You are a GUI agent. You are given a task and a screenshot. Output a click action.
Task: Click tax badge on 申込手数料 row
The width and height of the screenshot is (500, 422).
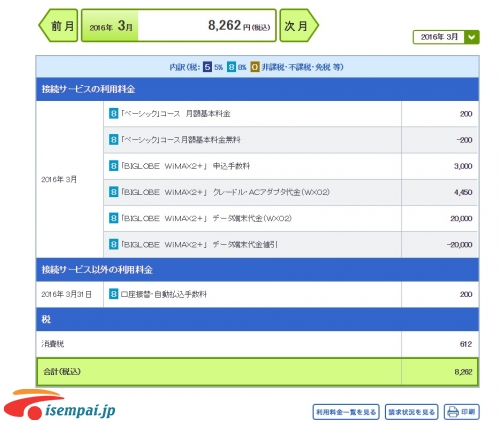pyautogui.click(x=114, y=166)
